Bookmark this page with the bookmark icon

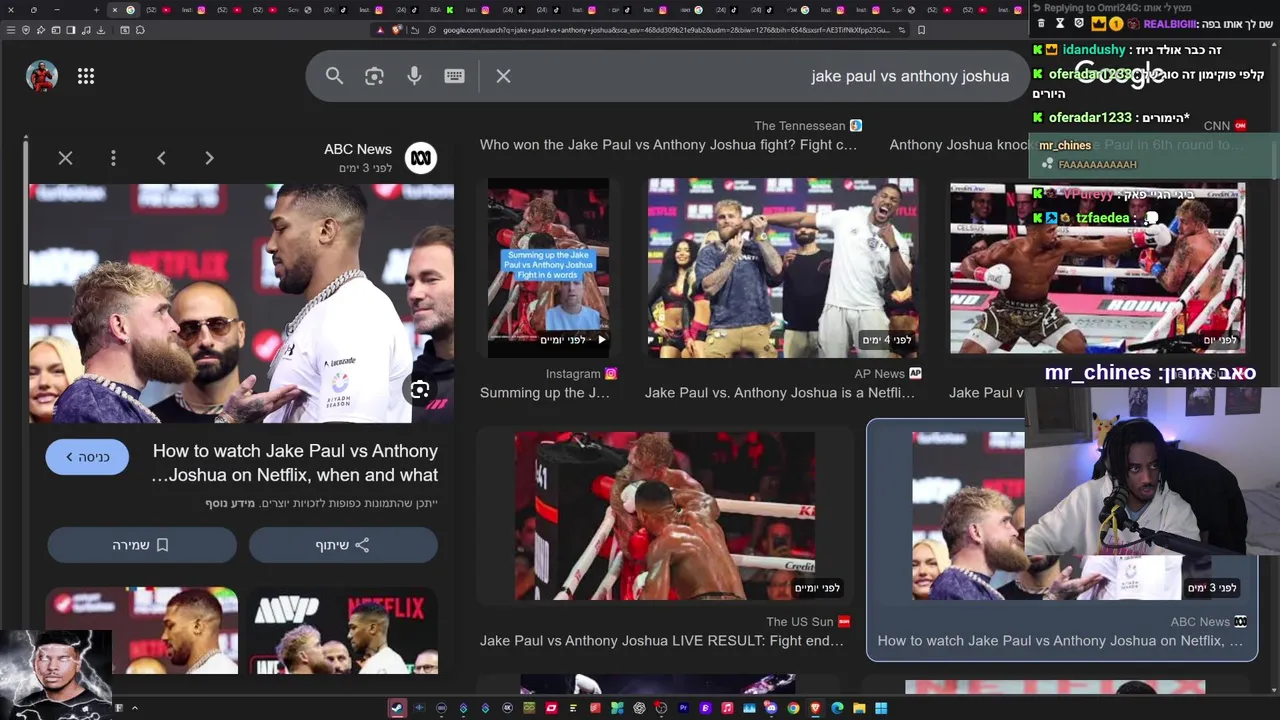coord(921,30)
